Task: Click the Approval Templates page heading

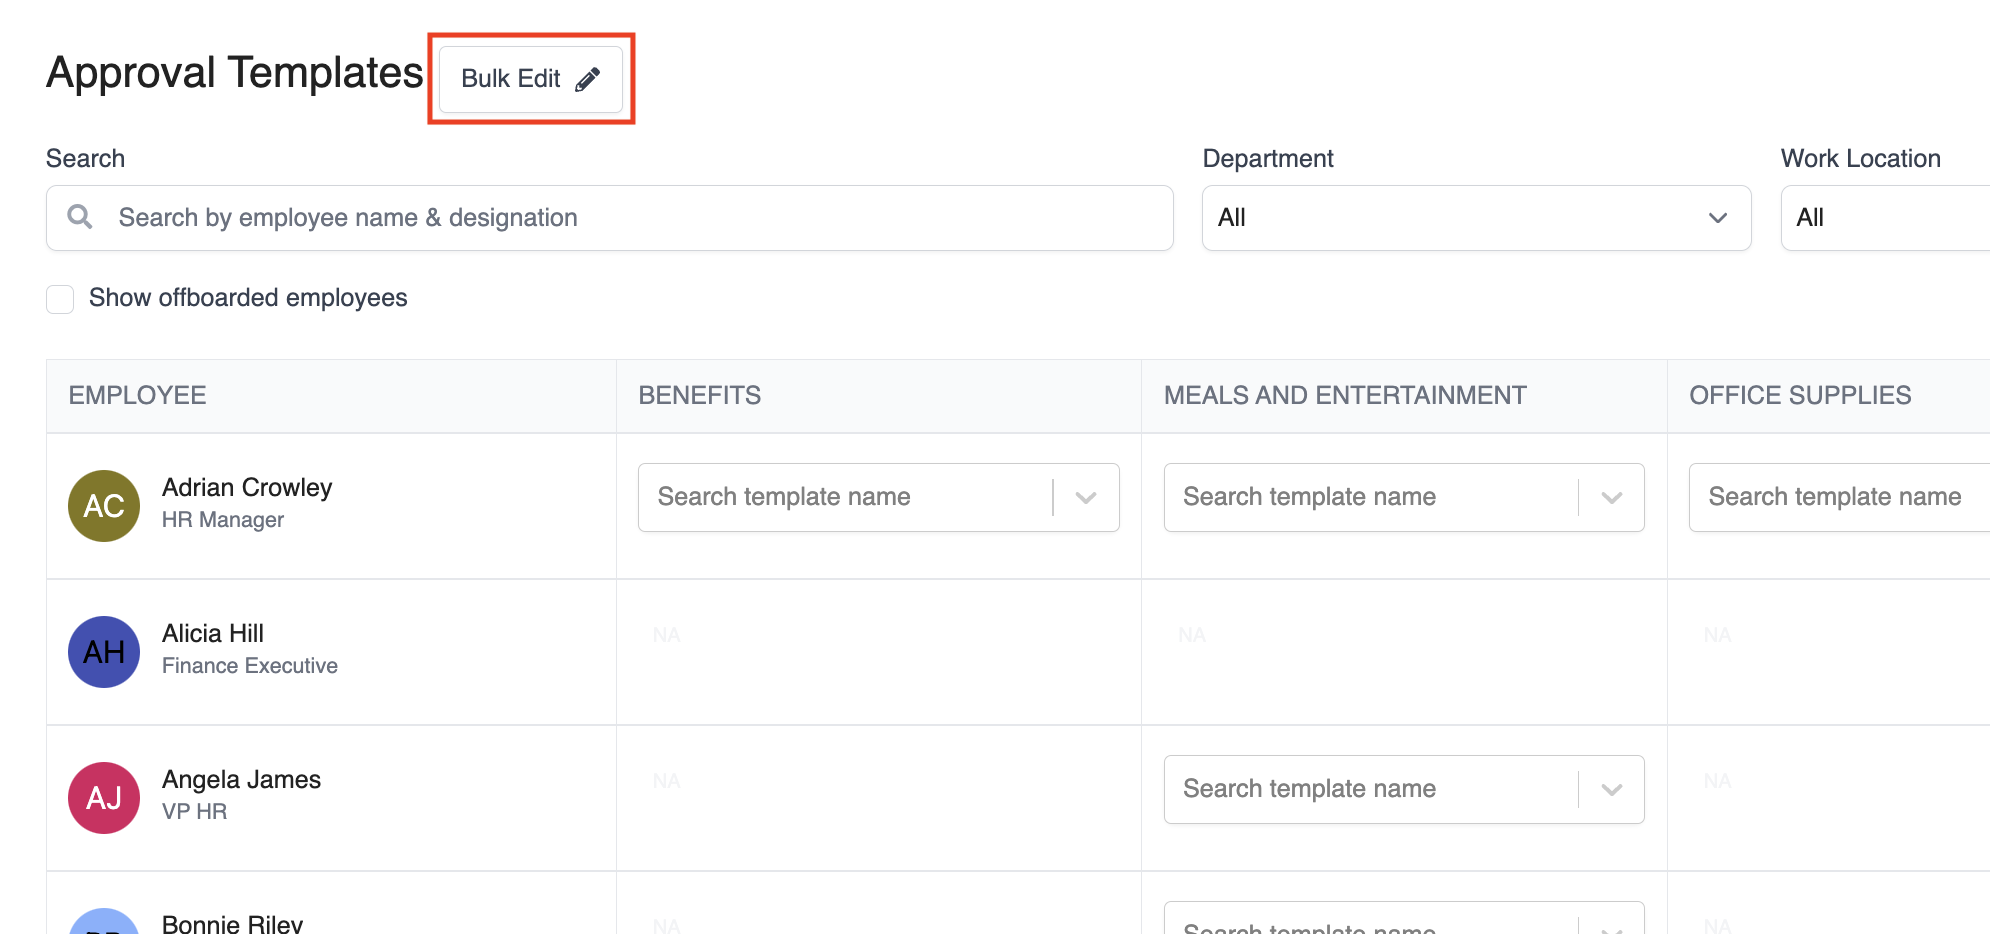Action: [235, 73]
